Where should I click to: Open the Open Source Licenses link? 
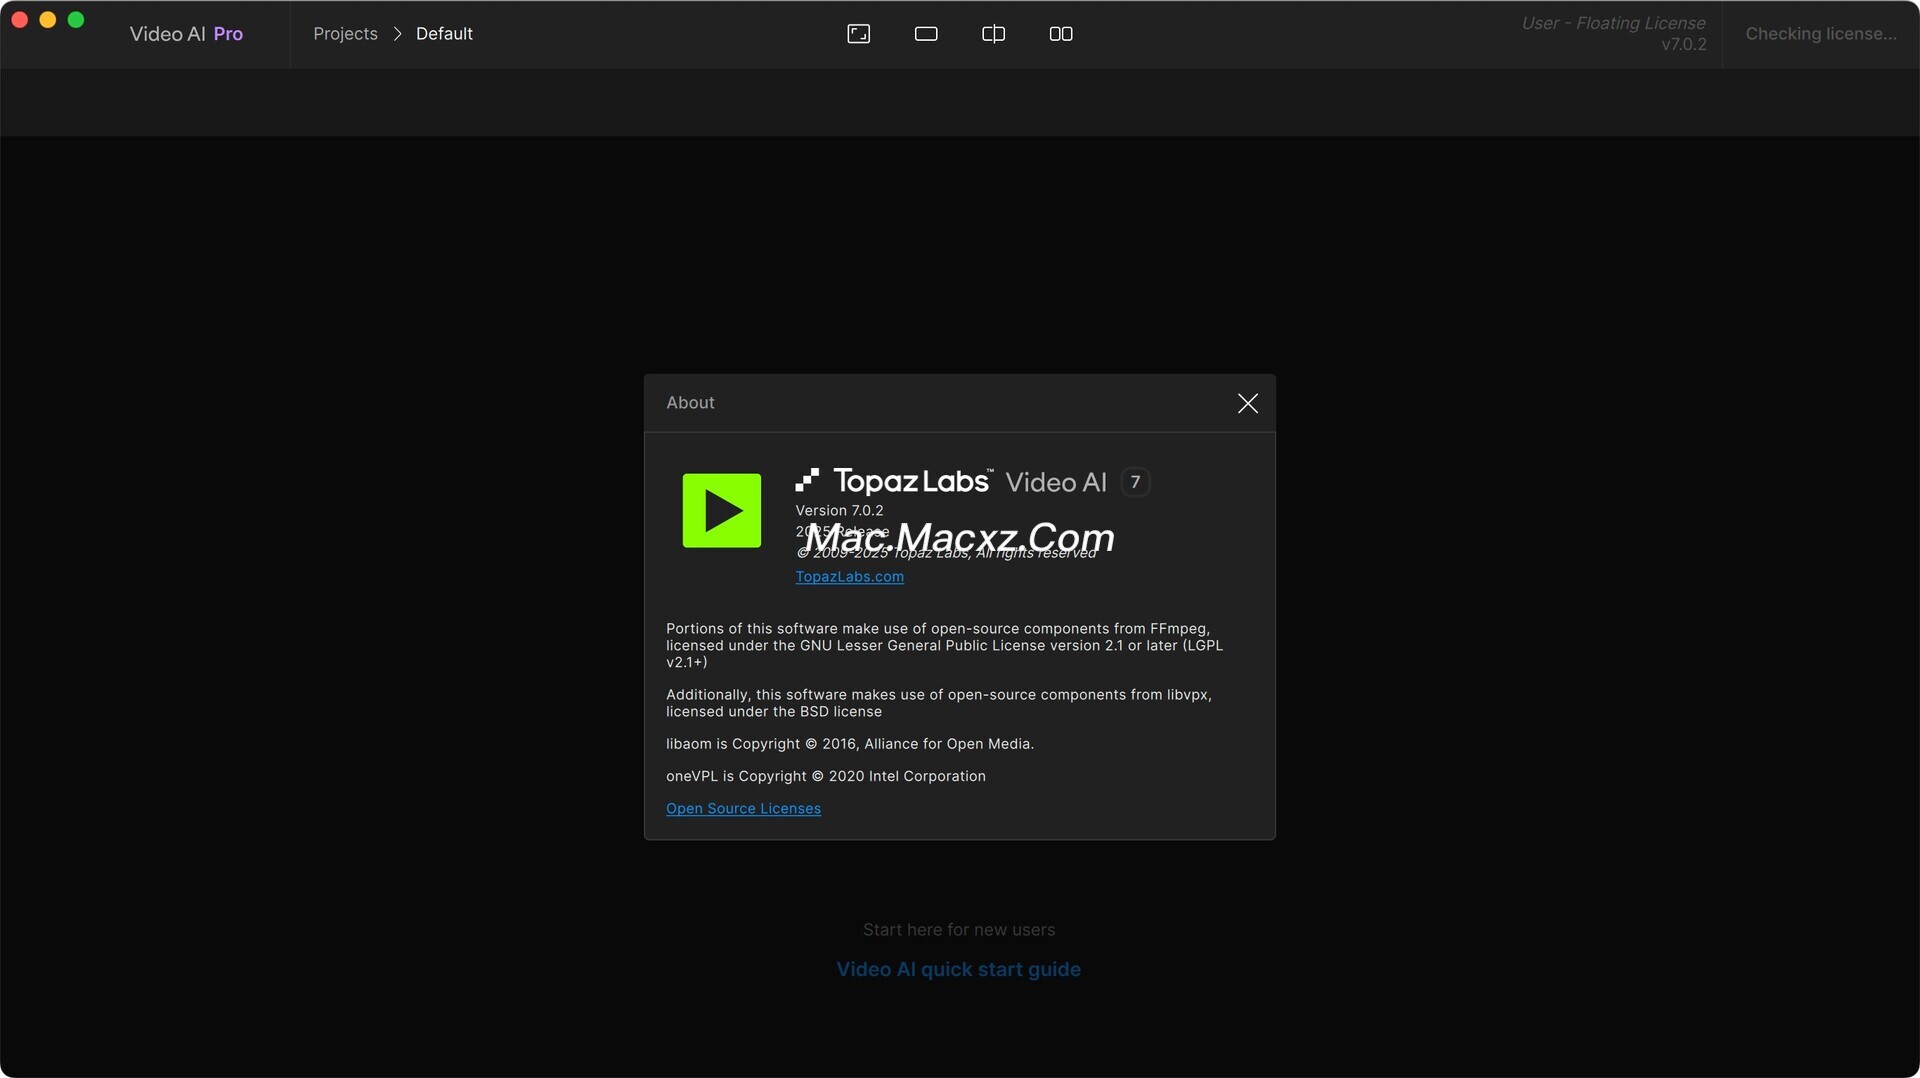click(x=743, y=809)
